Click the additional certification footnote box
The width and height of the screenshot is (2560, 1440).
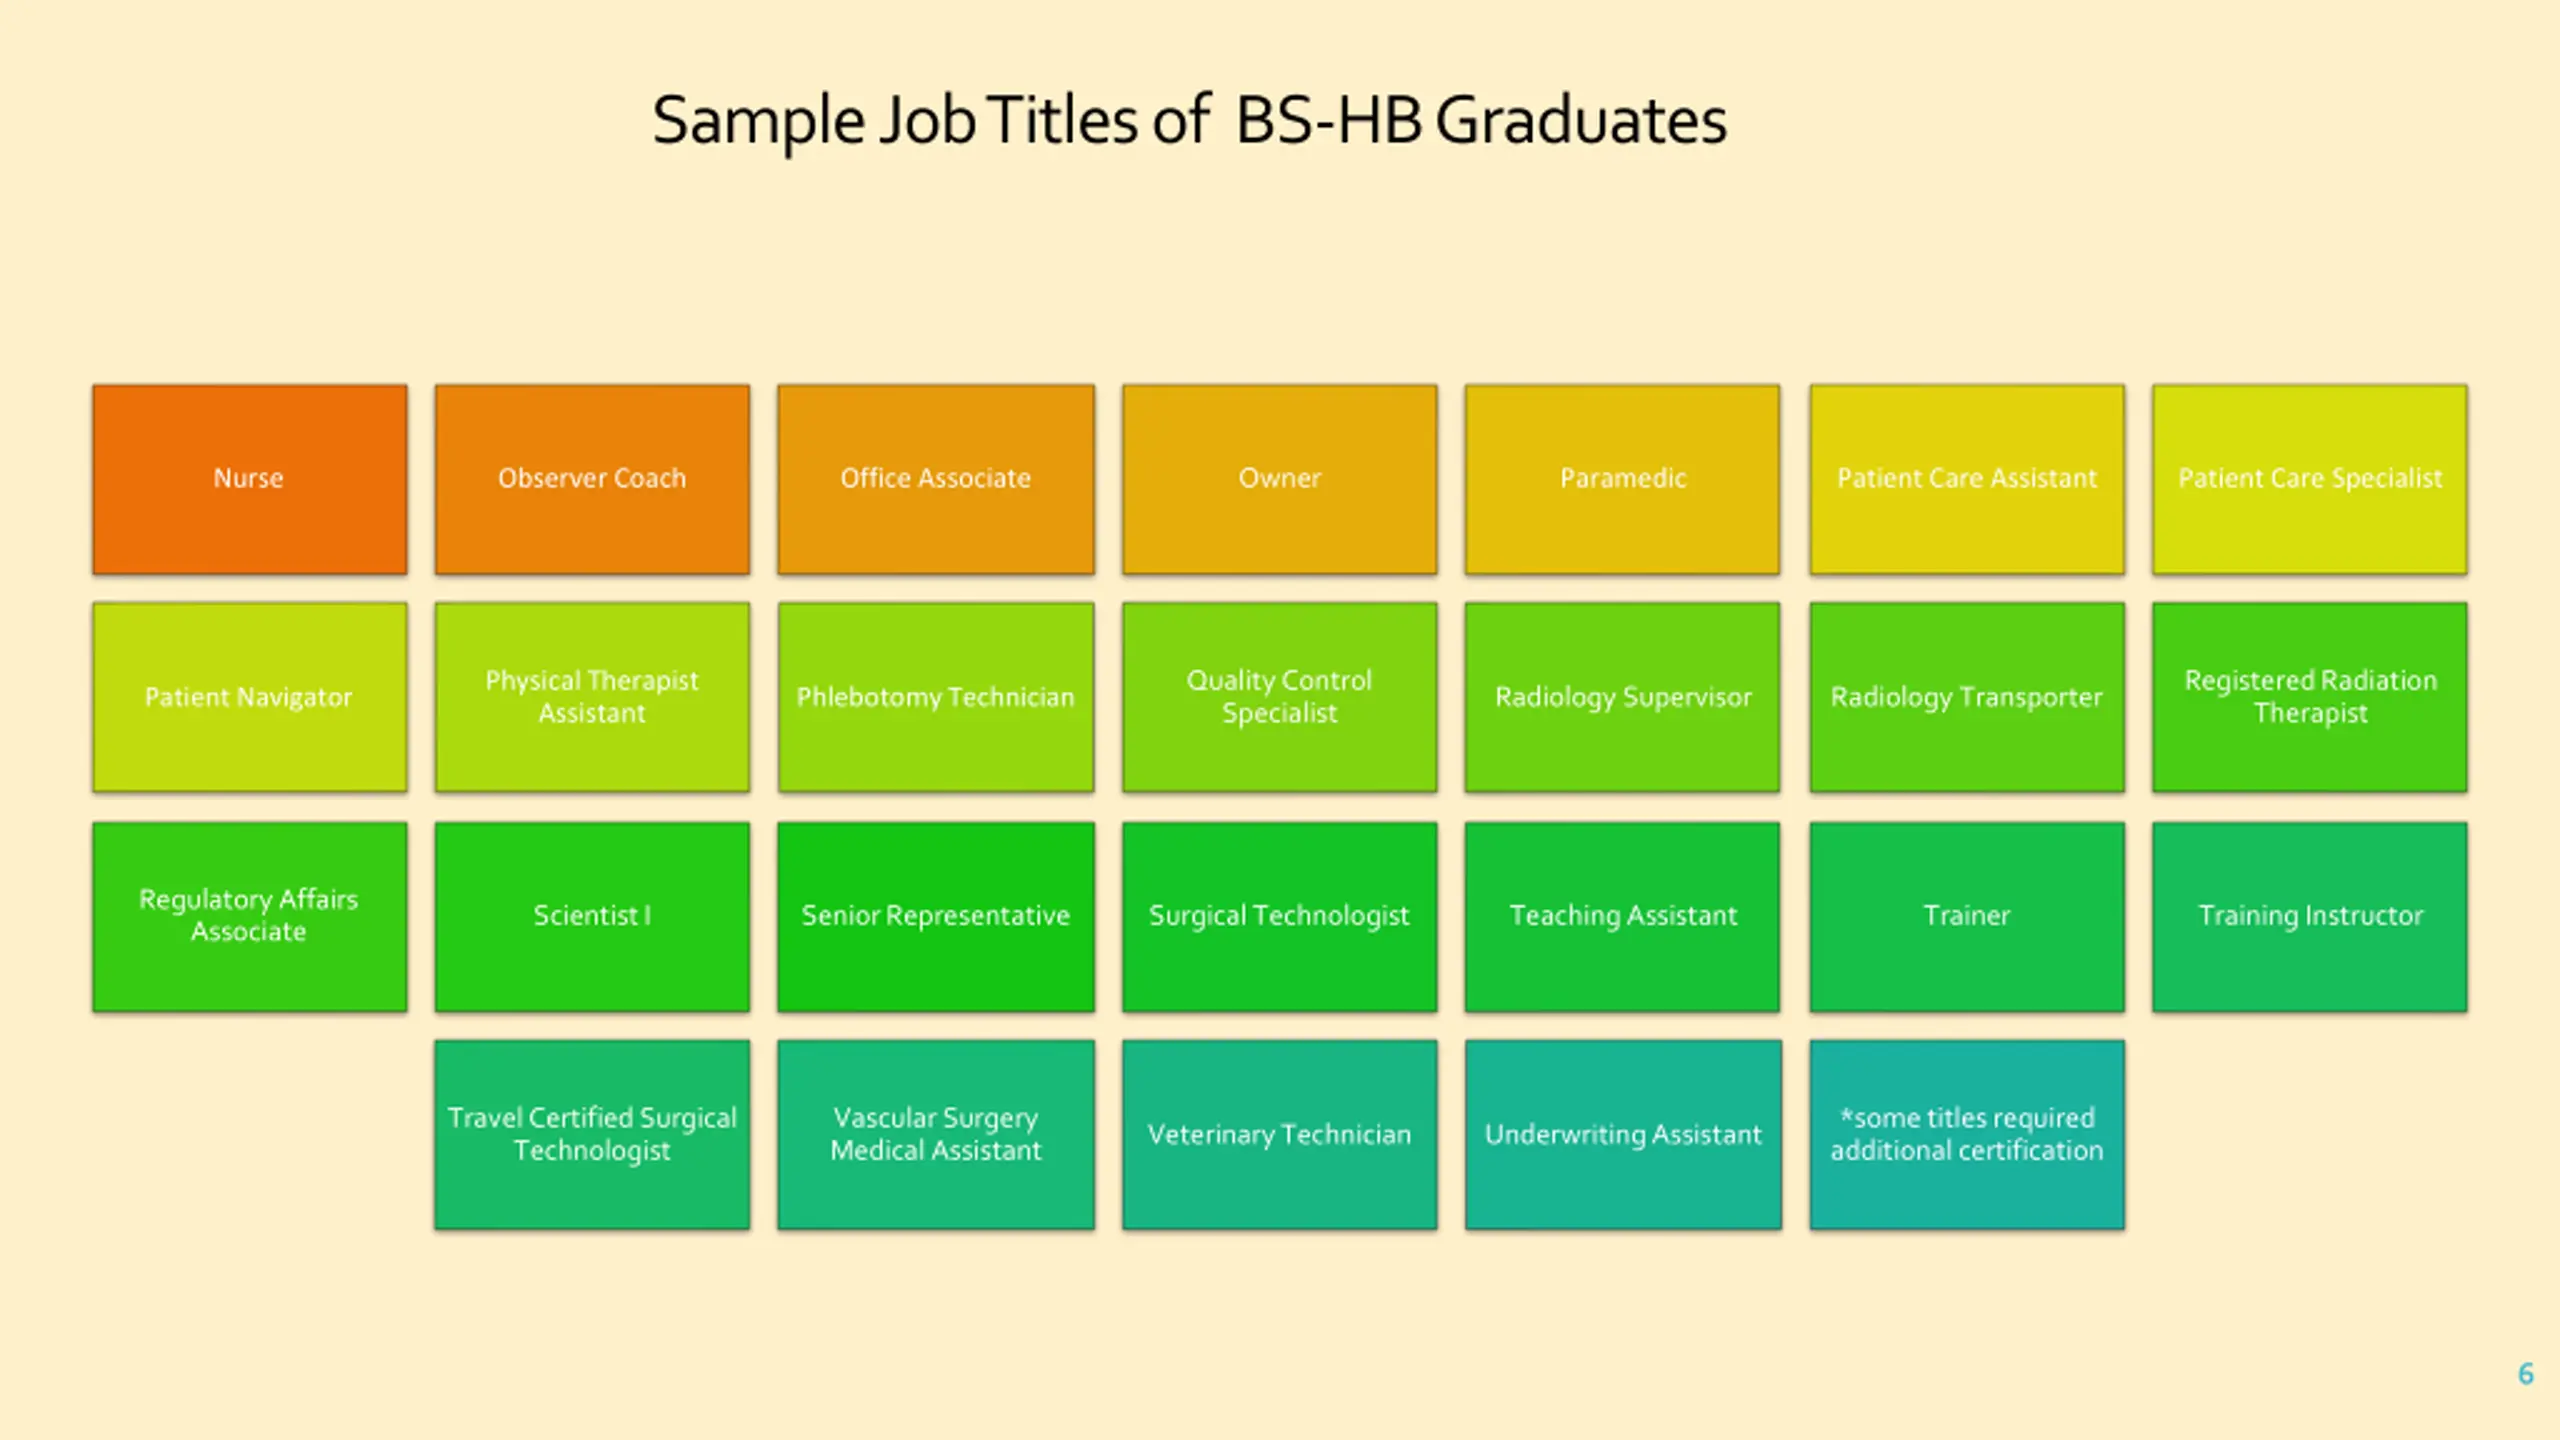(1967, 1134)
